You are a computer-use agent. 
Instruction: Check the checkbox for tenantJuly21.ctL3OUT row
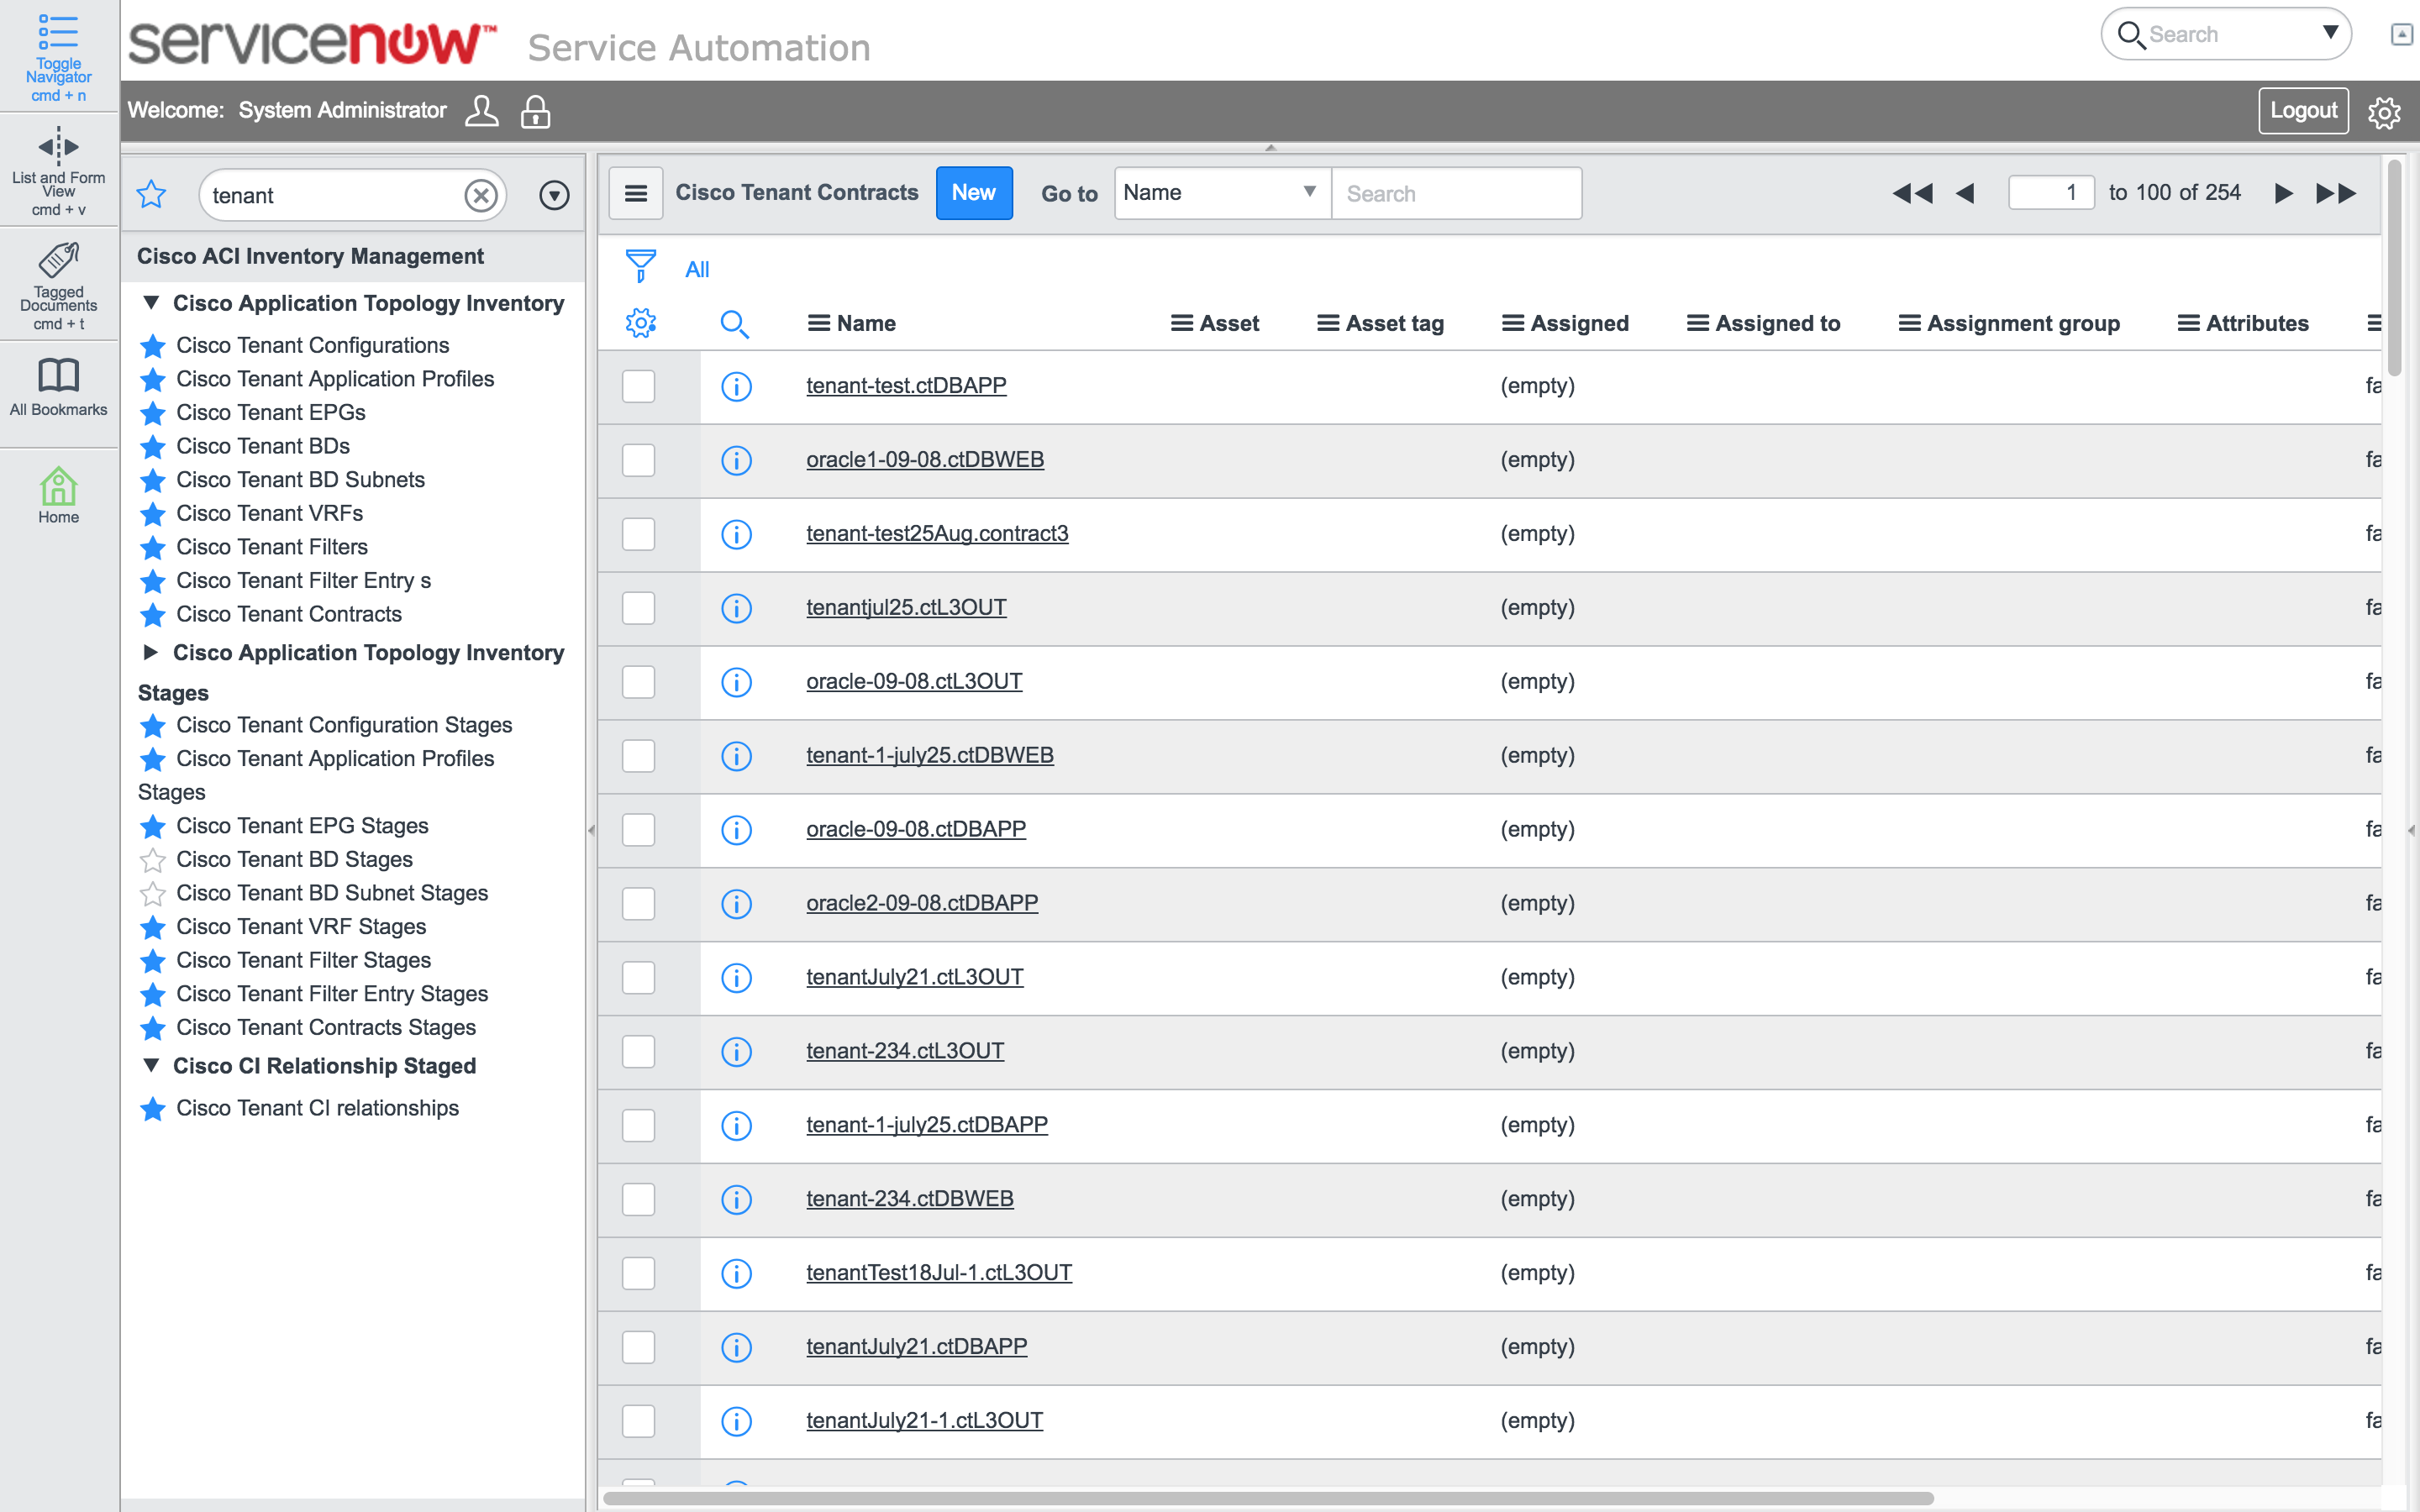pyautogui.click(x=639, y=977)
